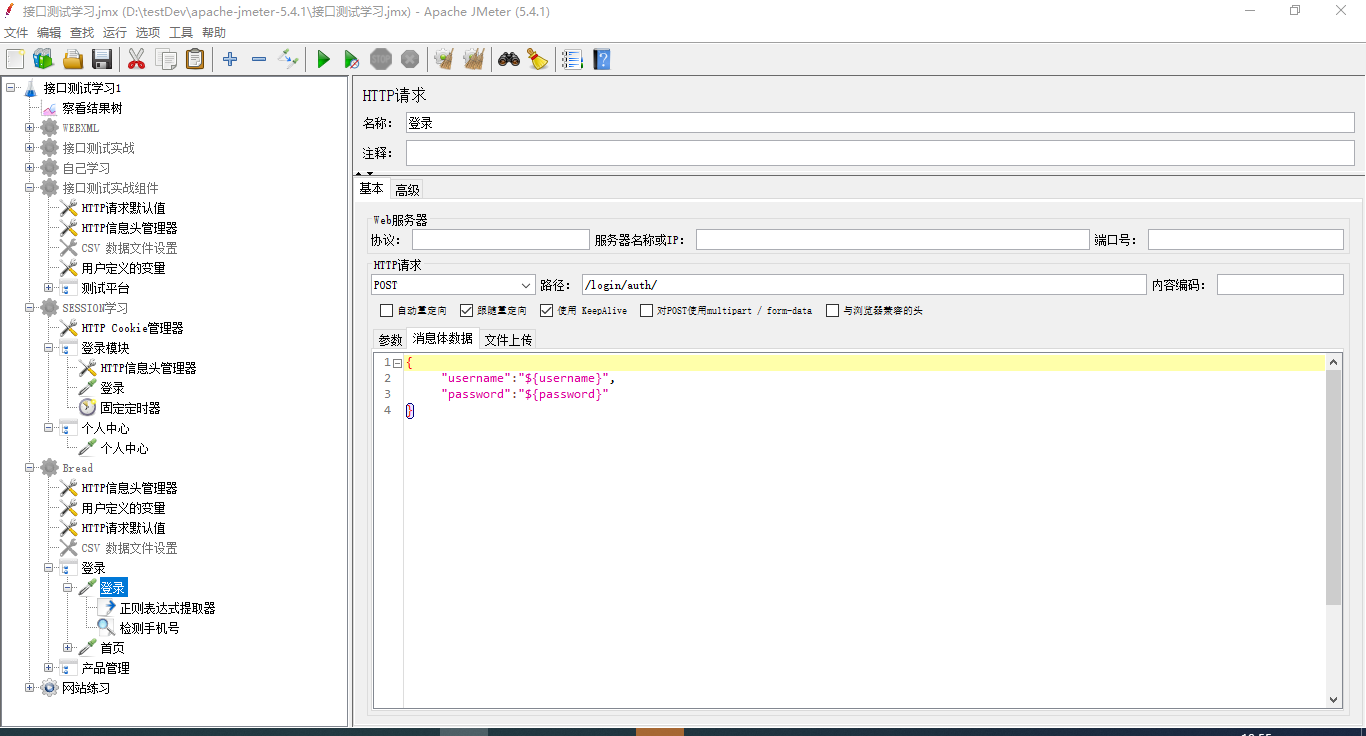
Task: Enable 对POST使用multipart / form-data
Action: click(x=647, y=311)
